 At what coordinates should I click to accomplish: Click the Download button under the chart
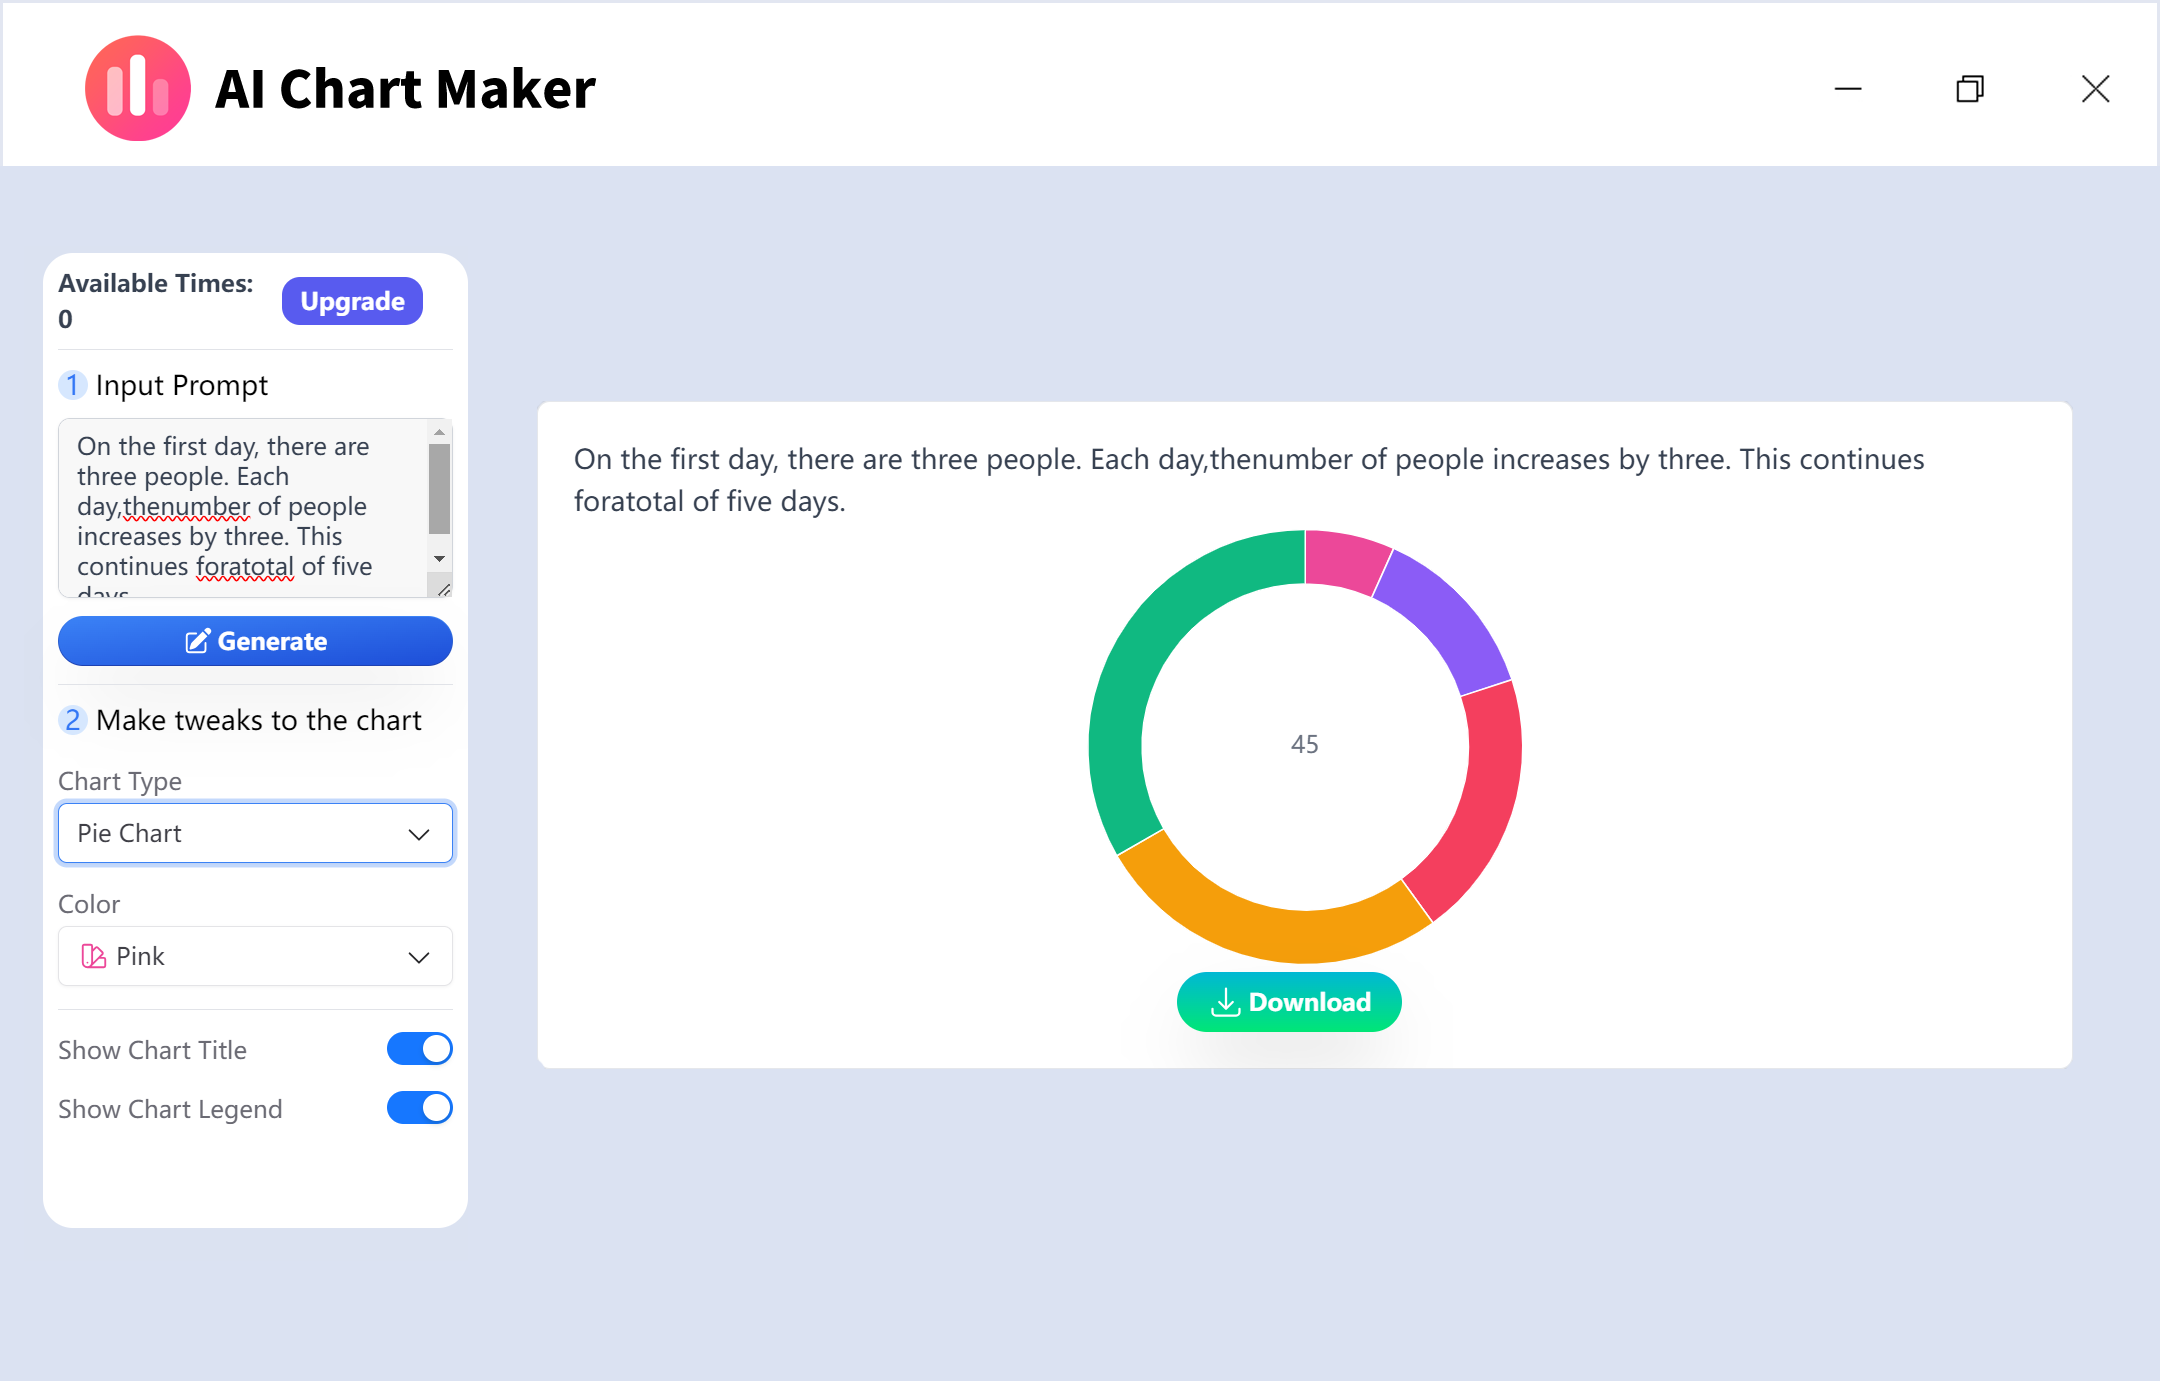(1289, 1001)
